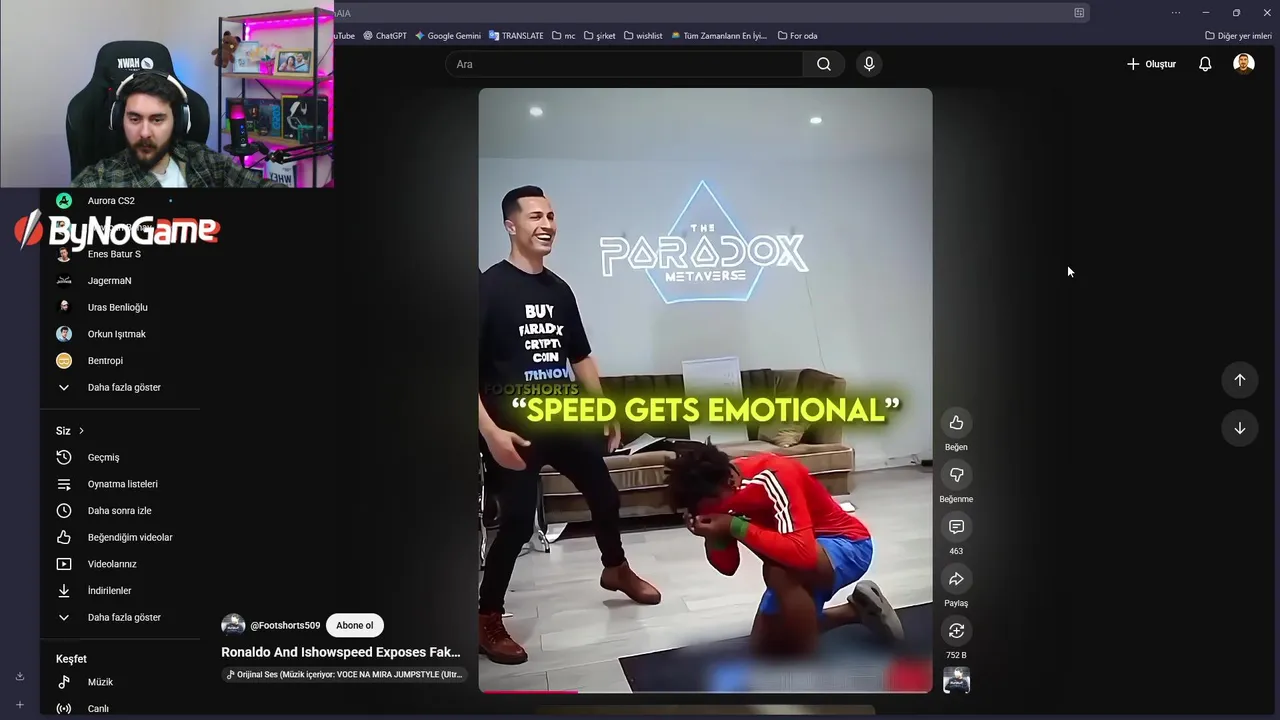Share the short via Paylaş arrow
The image size is (1280, 720).
(956, 579)
